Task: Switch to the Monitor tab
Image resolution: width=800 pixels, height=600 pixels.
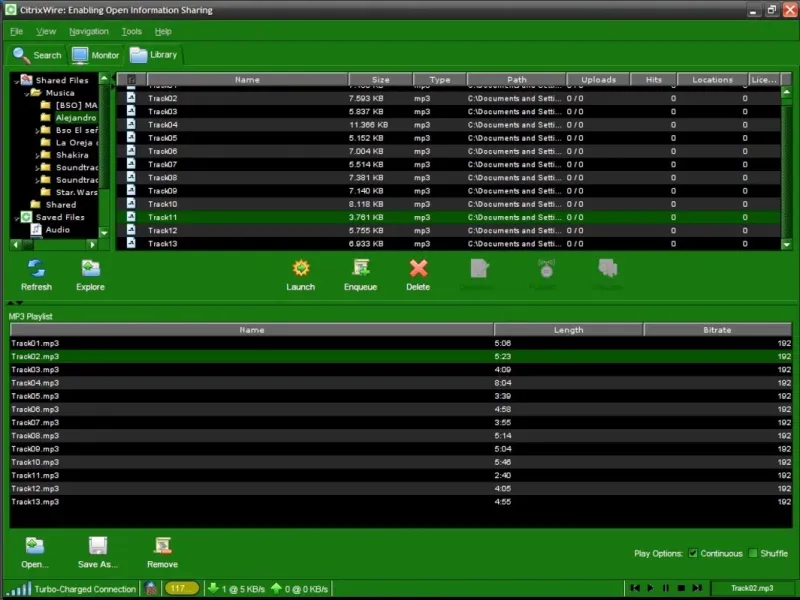Action: tap(95, 55)
